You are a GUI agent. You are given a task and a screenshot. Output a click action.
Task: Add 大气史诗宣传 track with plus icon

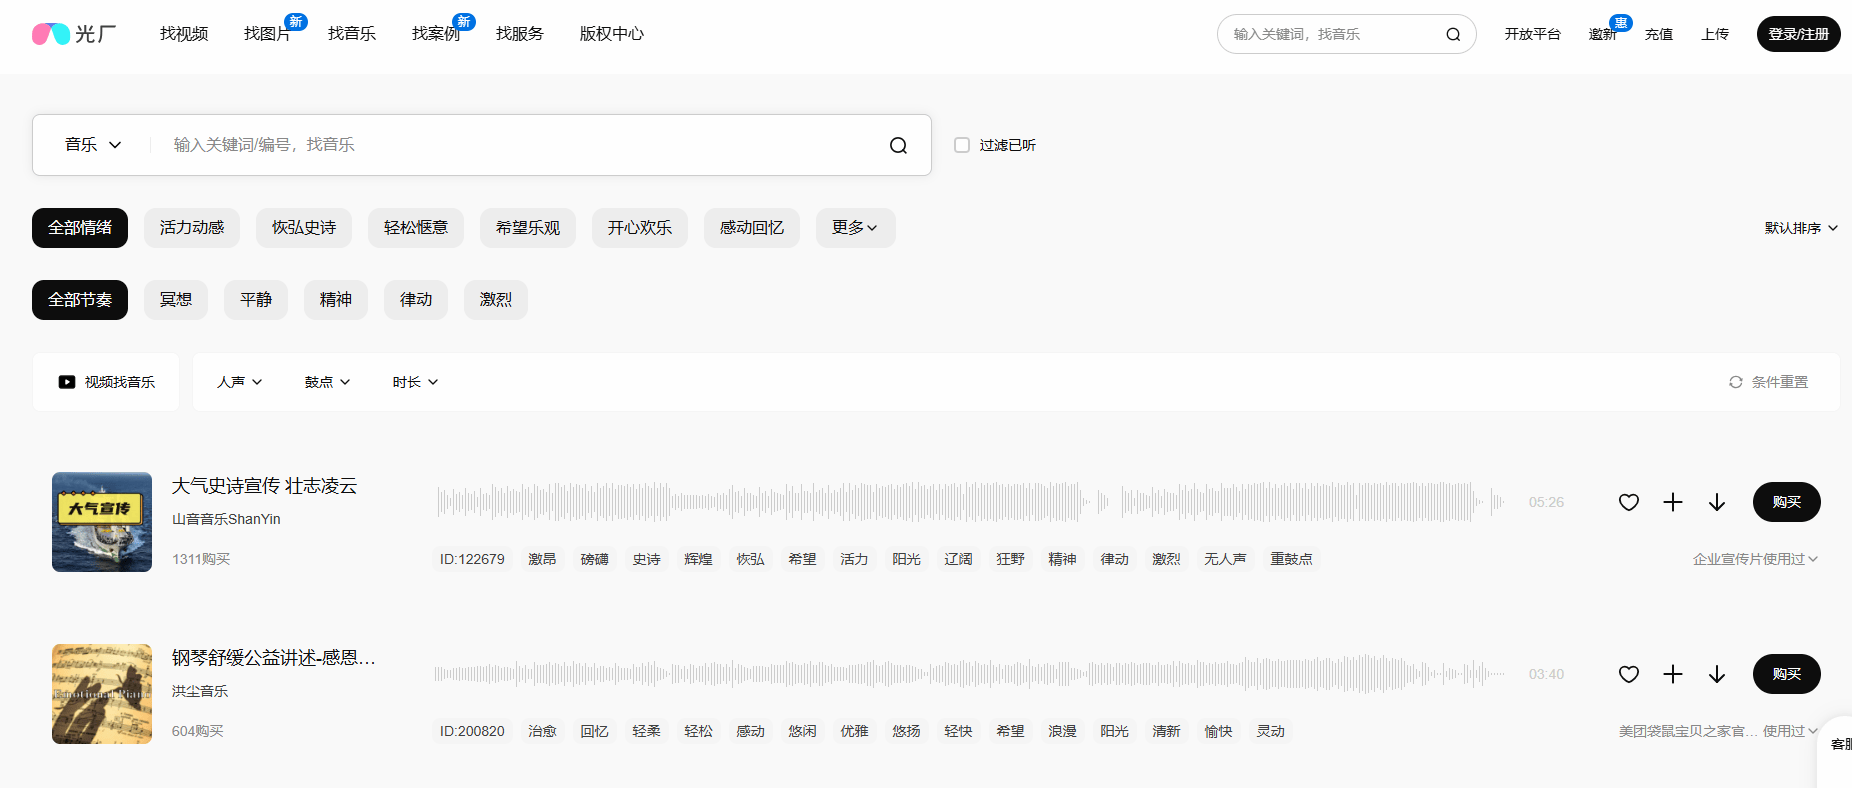pyautogui.click(x=1673, y=502)
